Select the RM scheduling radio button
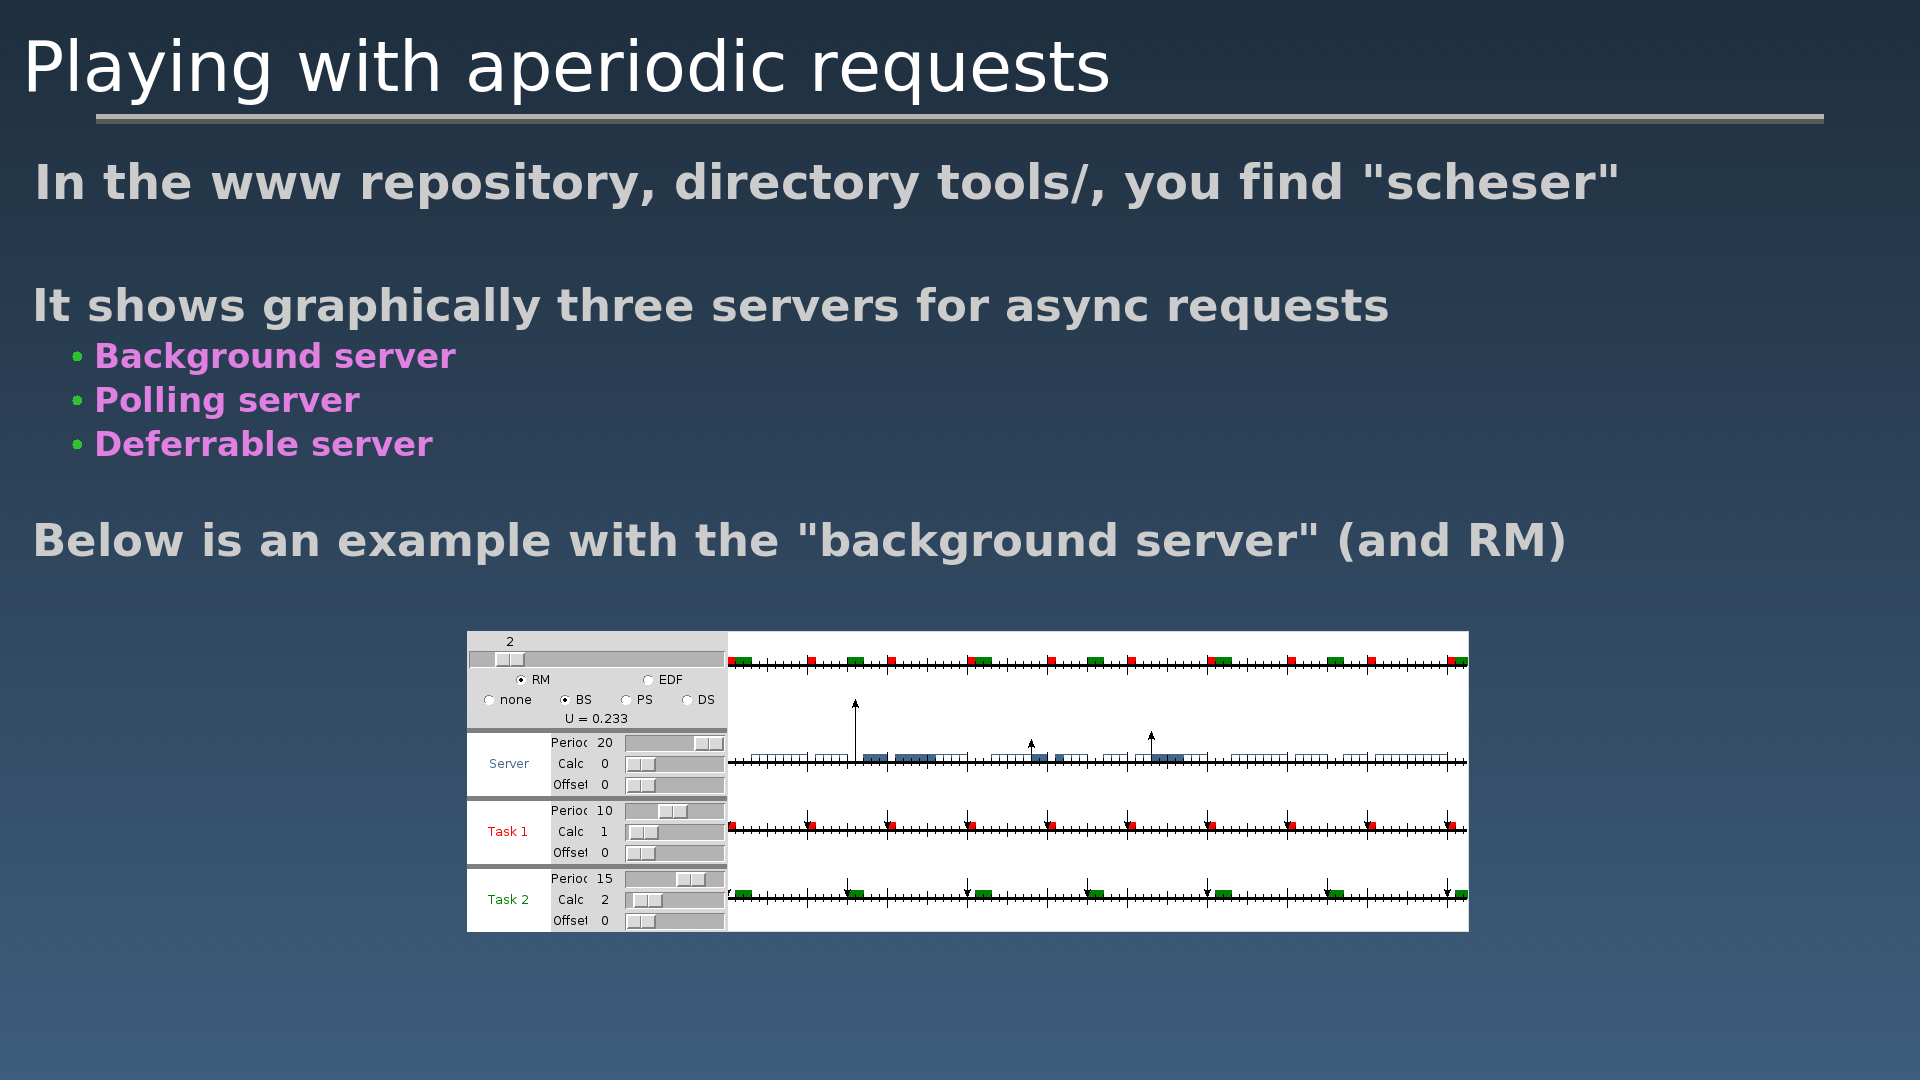The width and height of the screenshot is (1920, 1080). [x=521, y=680]
